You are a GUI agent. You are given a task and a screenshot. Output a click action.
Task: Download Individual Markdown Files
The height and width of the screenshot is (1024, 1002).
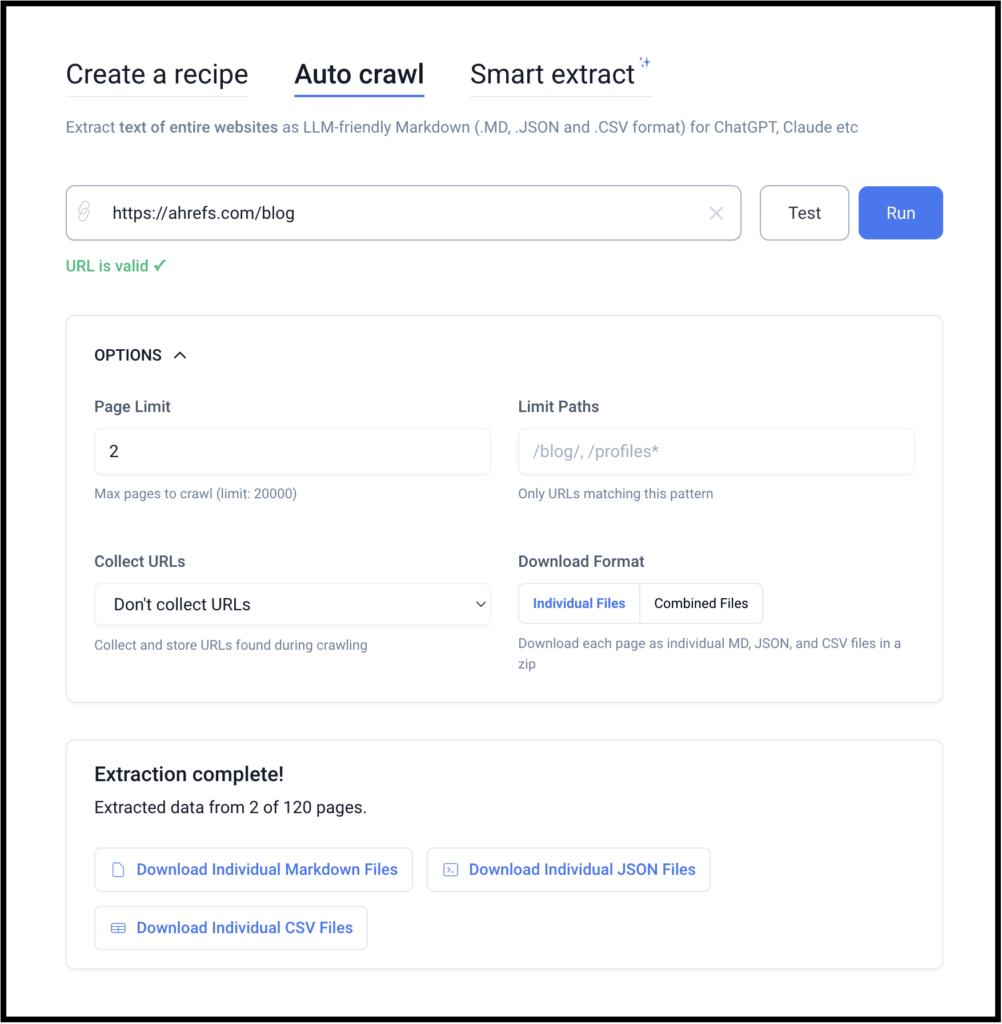click(x=253, y=869)
